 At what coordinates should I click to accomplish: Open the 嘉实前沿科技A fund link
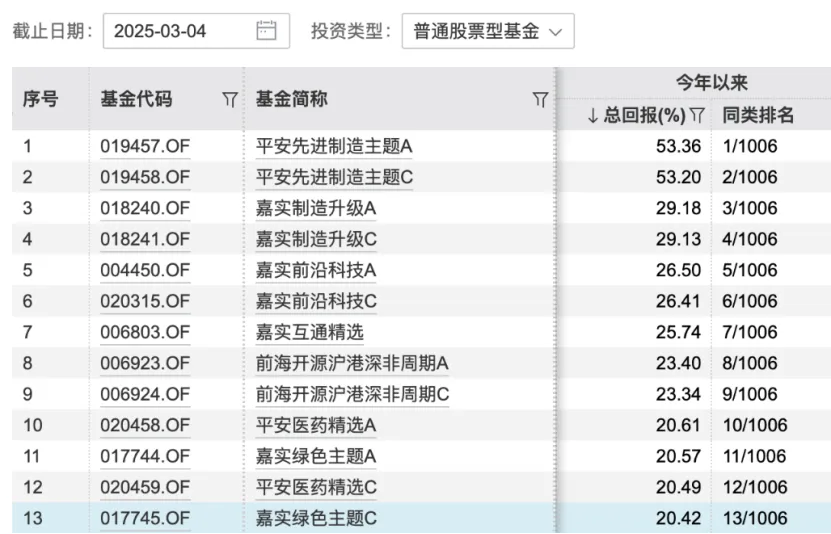tap(316, 270)
